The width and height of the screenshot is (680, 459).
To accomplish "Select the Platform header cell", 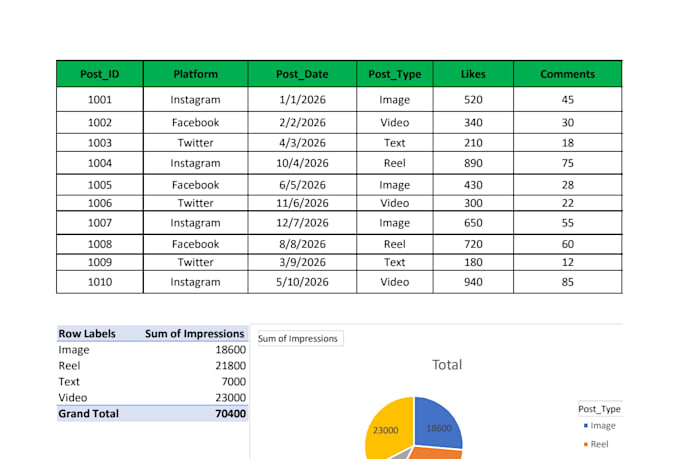I will [x=196, y=74].
